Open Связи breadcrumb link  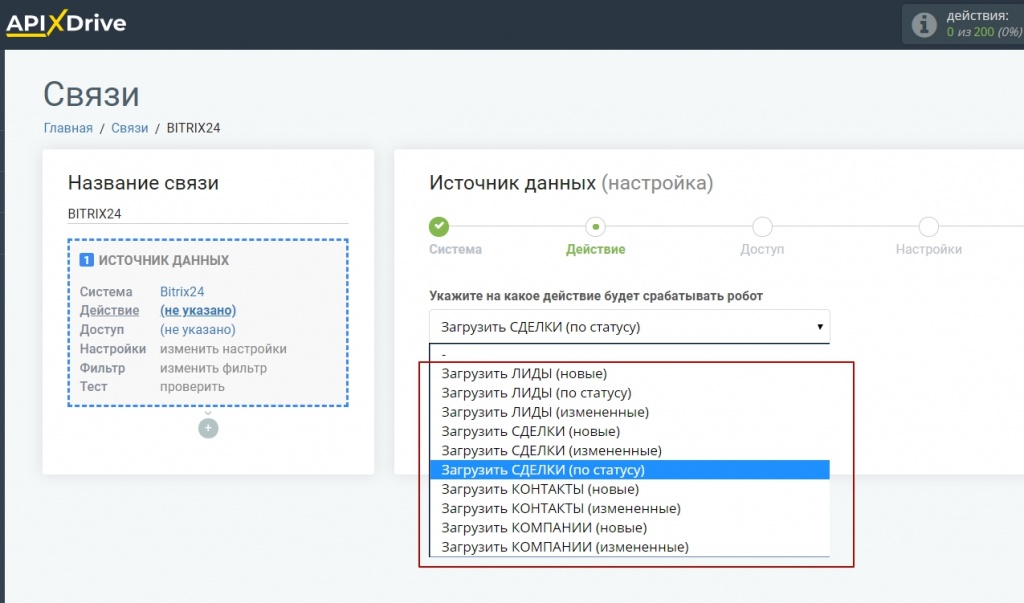(129, 128)
